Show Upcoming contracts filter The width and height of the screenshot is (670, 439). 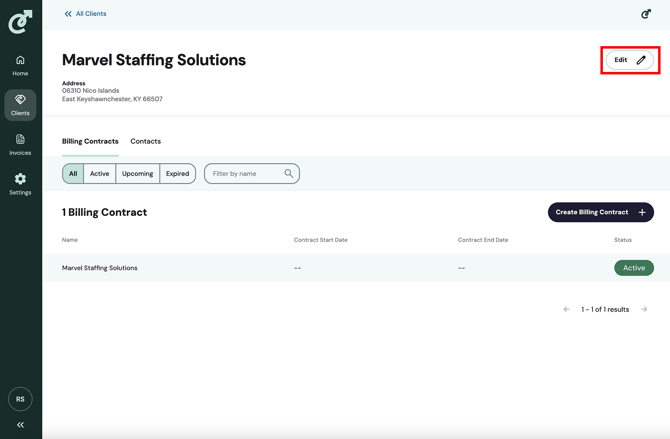(138, 174)
